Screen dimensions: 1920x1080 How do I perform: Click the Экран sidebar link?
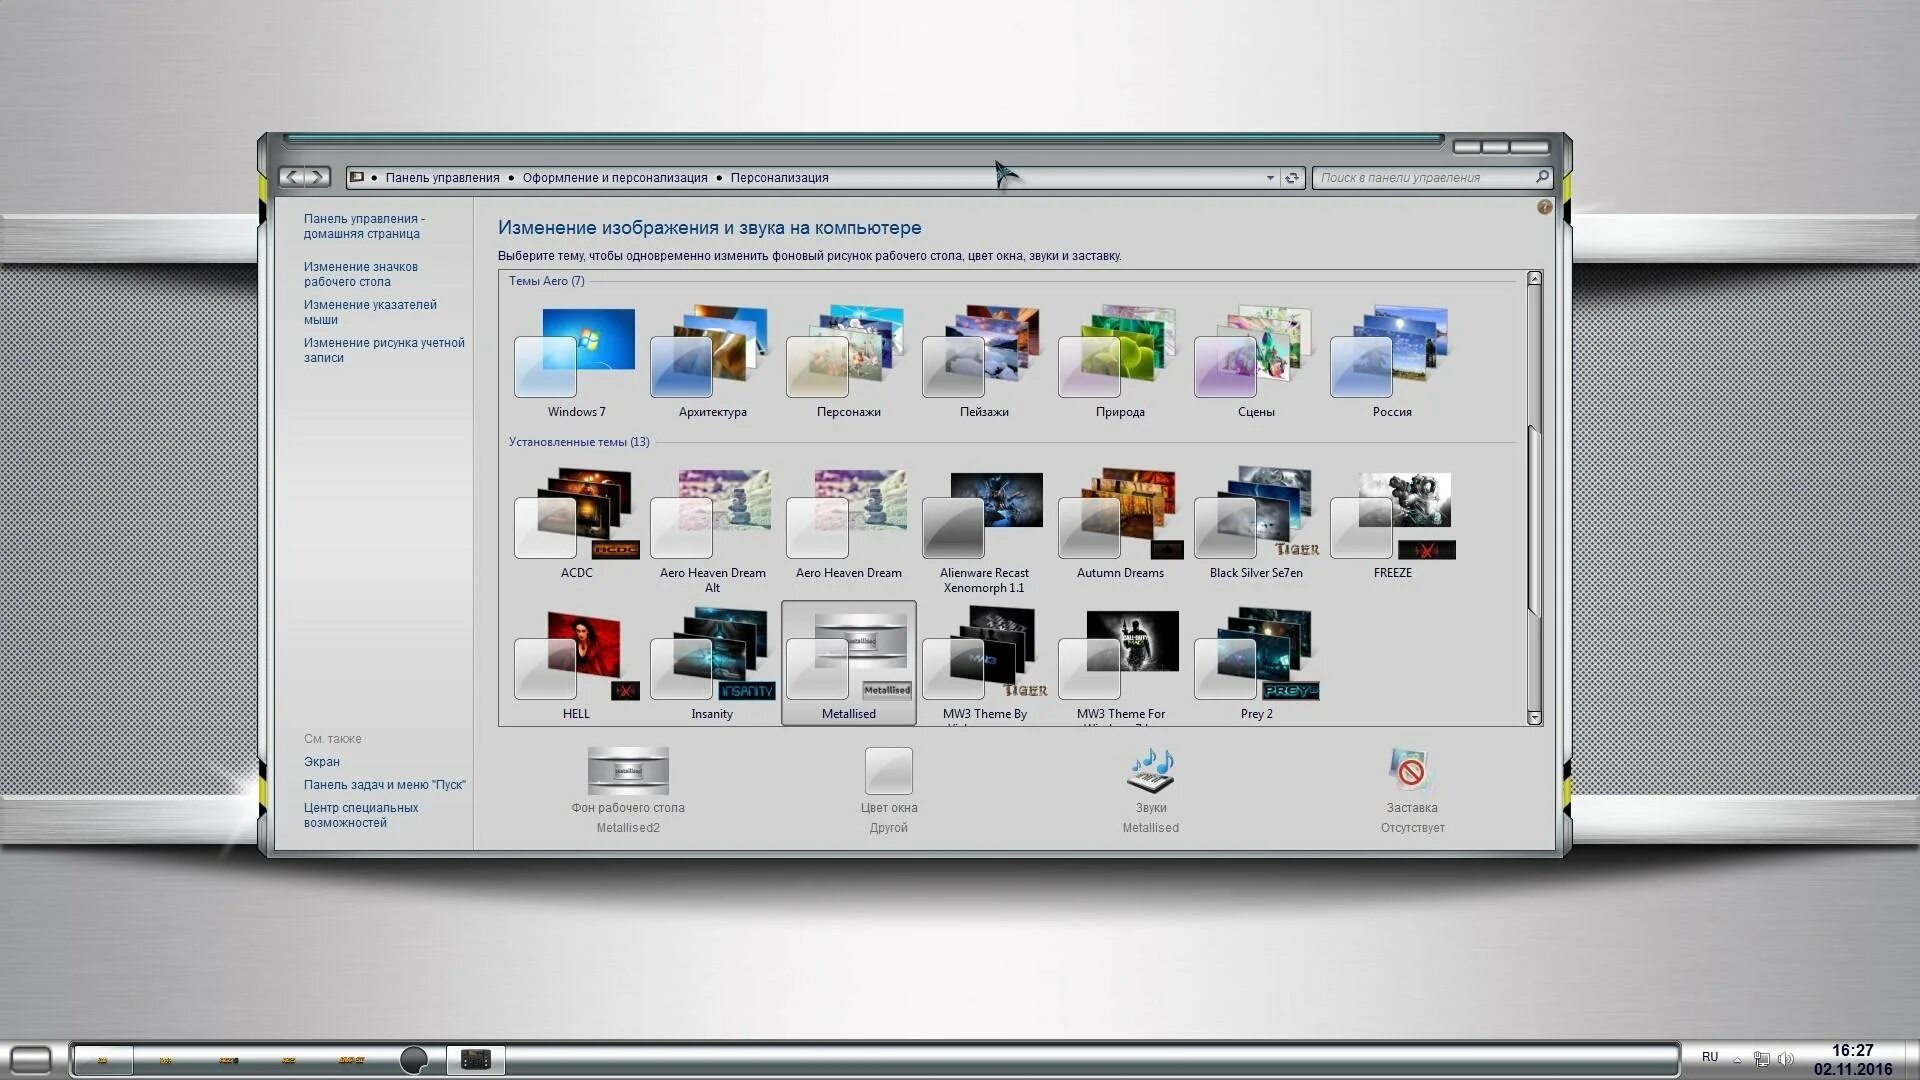click(320, 761)
